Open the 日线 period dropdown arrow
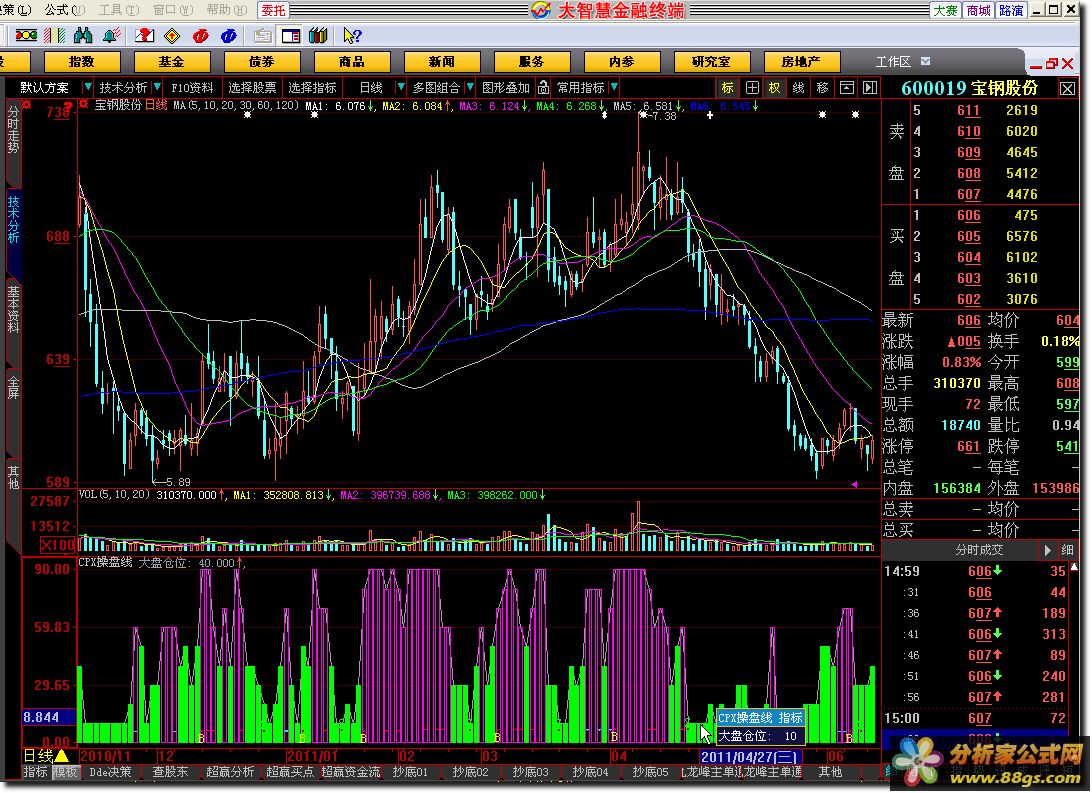Screen dimensions: 1092x793 point(400,88)
